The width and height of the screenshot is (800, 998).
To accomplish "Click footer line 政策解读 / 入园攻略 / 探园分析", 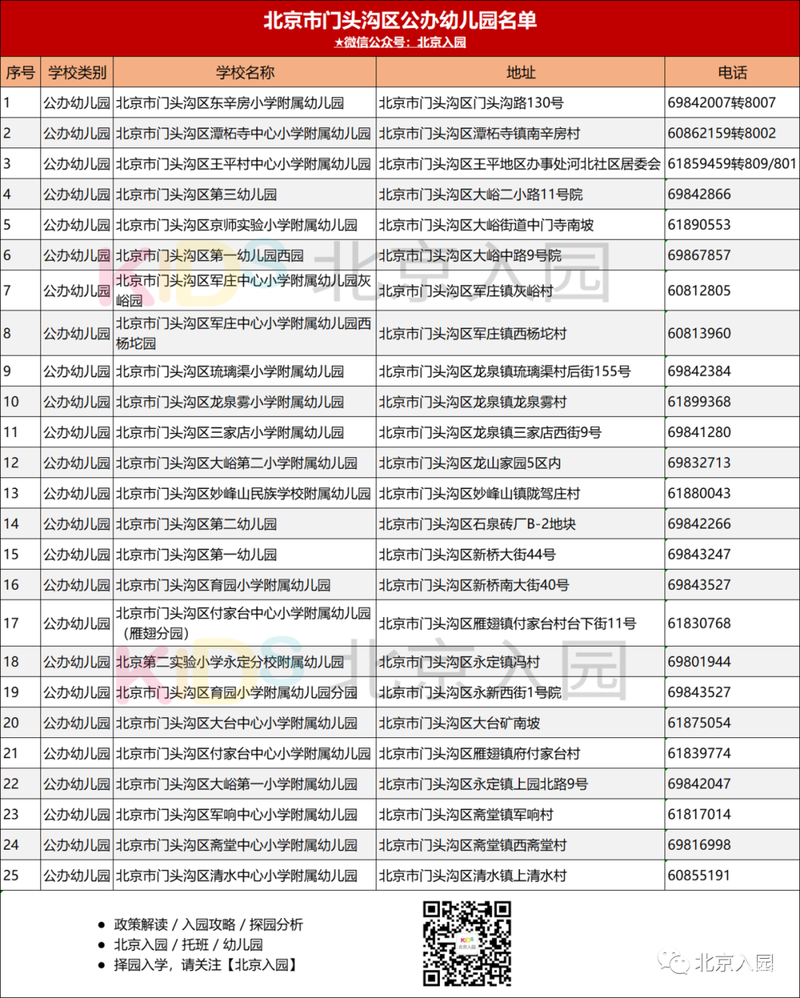I will 208,924.
